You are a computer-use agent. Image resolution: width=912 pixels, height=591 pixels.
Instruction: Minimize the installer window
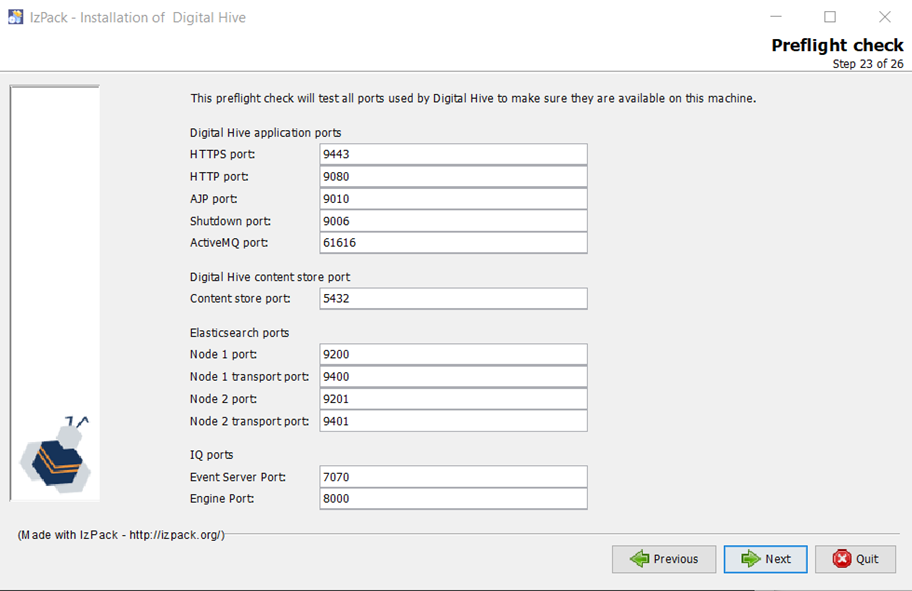[776, 17]
